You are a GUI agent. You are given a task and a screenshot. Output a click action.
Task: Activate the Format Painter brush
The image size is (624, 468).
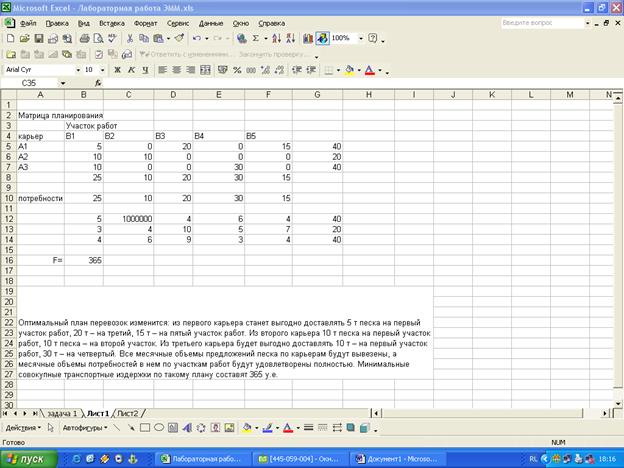click(x=179, y=38)
